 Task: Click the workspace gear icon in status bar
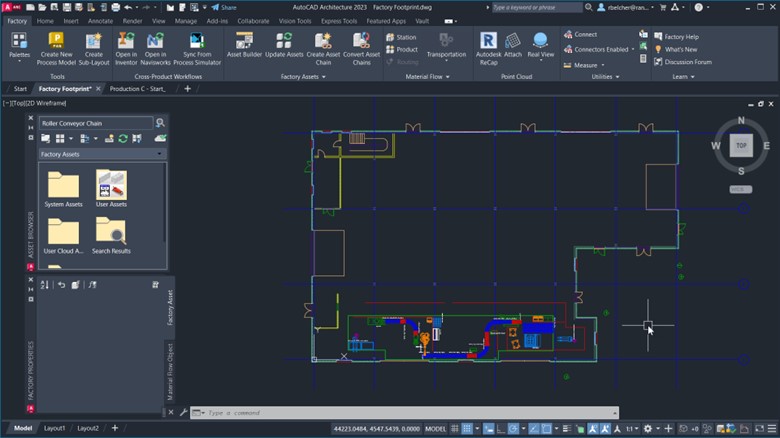[648, 429]
